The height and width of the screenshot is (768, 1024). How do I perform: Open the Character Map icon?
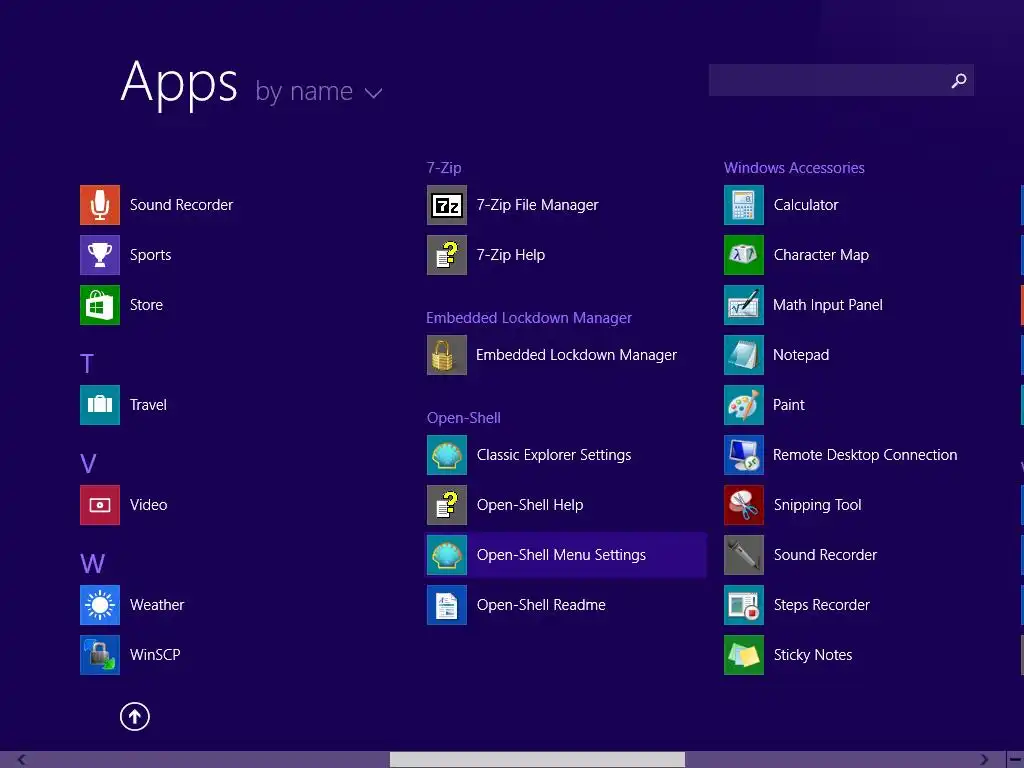(744, 255)
